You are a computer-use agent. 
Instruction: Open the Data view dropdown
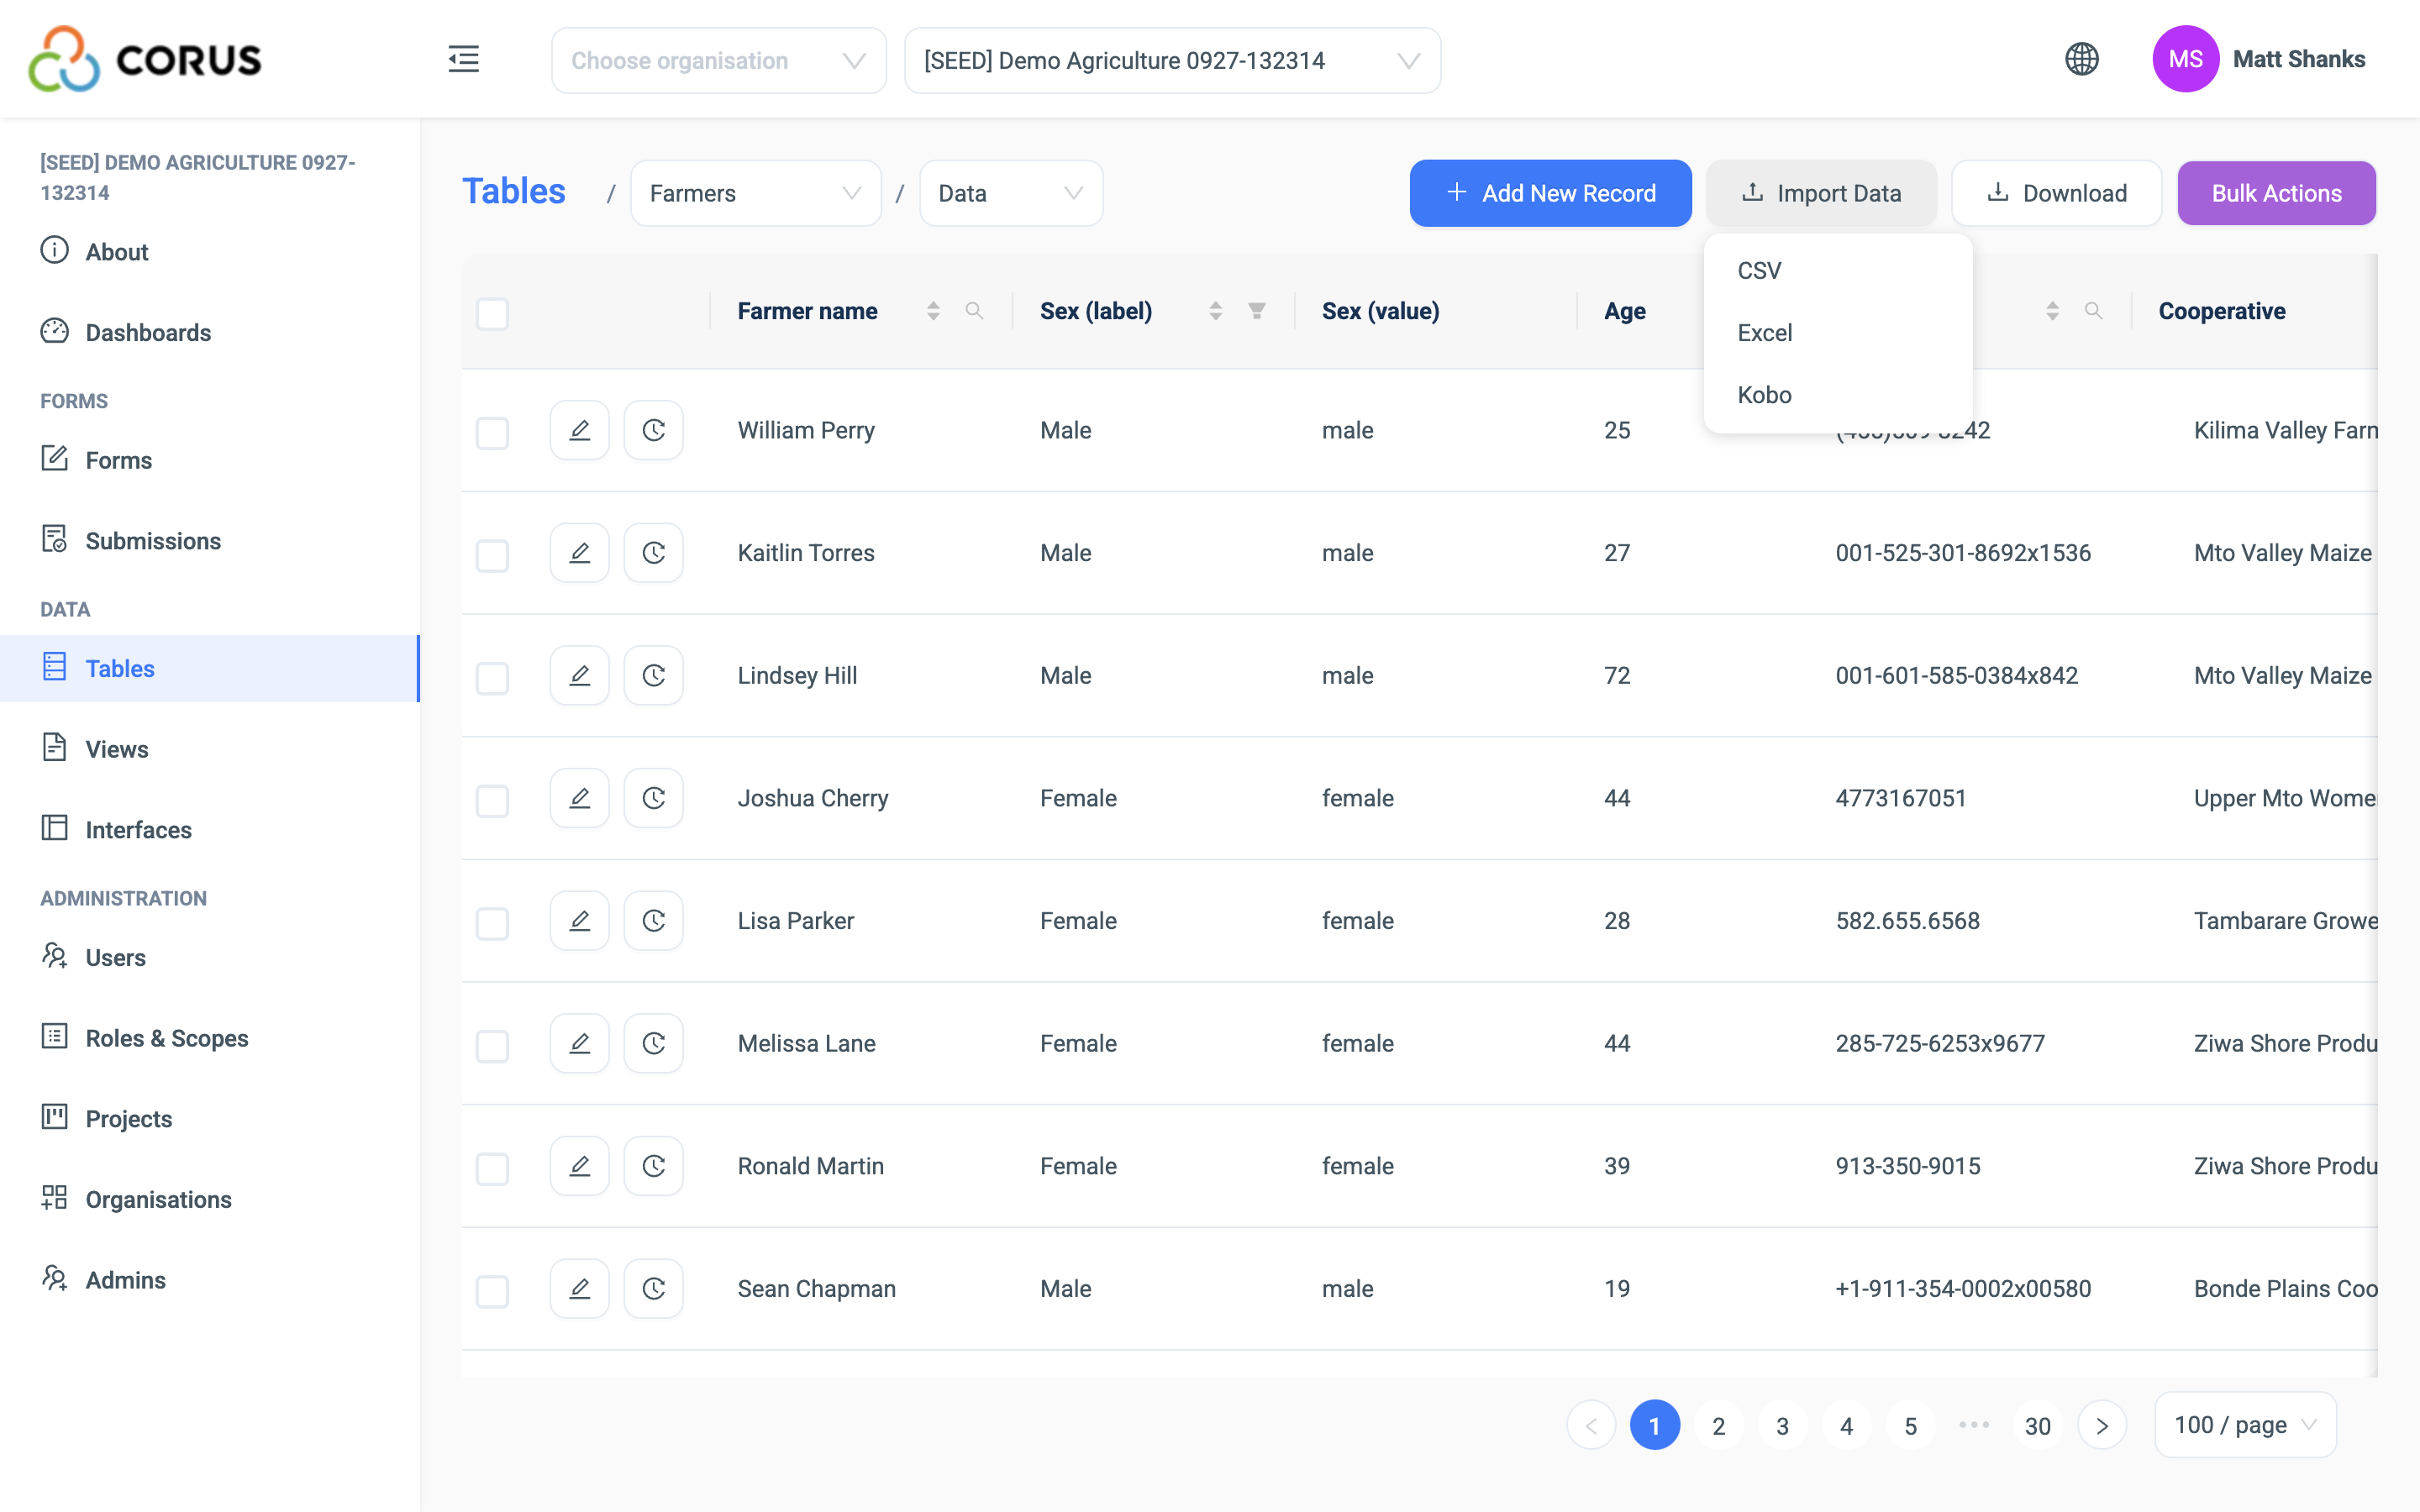click(1010, 193)
